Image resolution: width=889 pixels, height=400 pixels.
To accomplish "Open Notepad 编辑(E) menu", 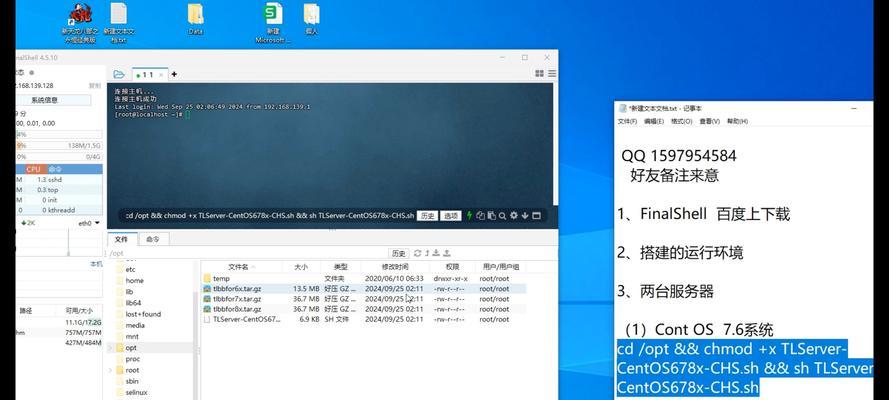I will coord(654,121).
